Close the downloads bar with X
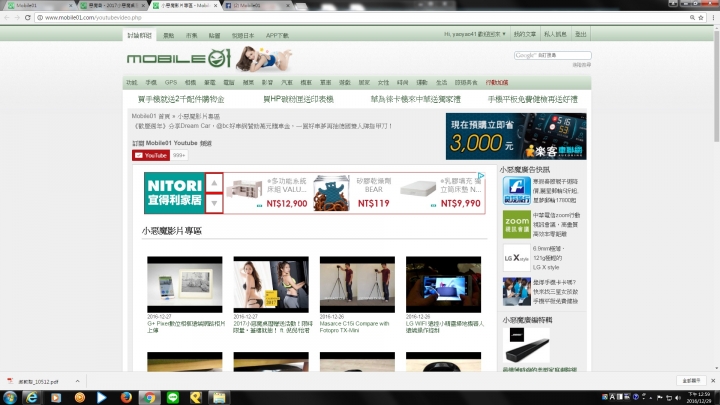The image size is (720, 405). click(x=713, y=381)
